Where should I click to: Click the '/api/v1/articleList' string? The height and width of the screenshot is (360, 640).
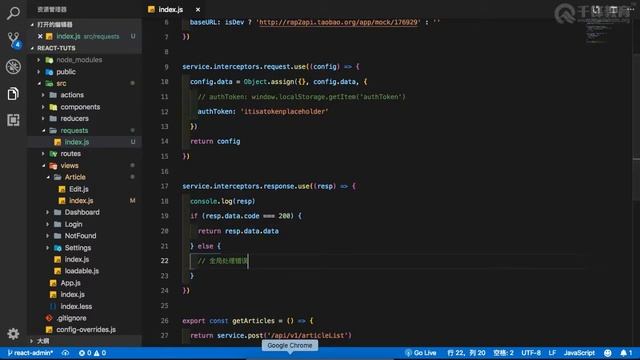pos(309,336)
